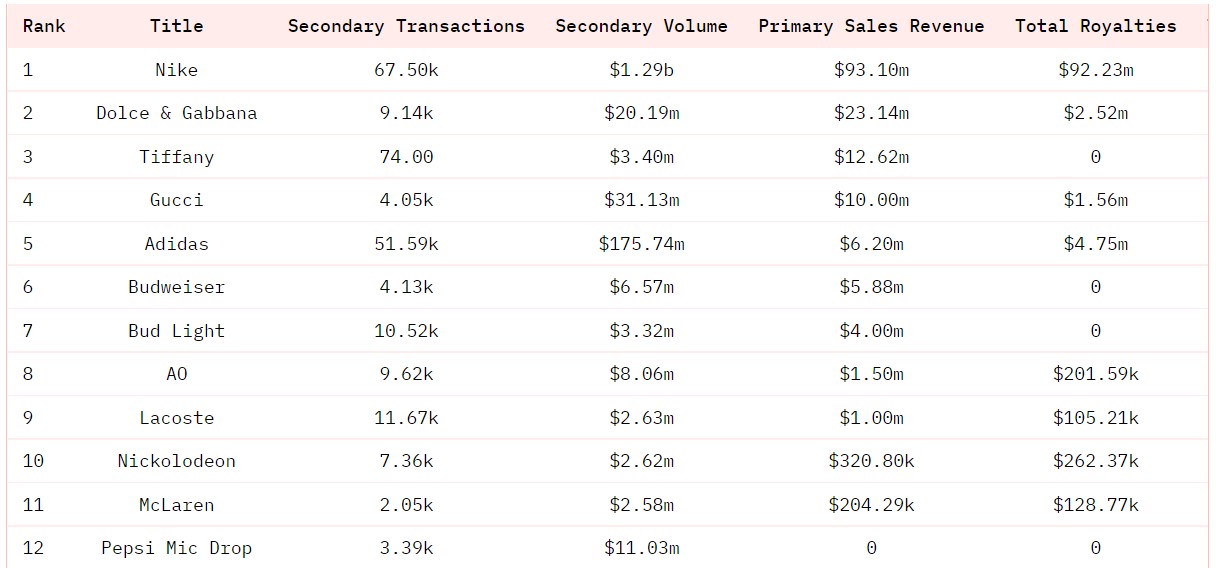Select the Nike title cell

tap(176, 70)
